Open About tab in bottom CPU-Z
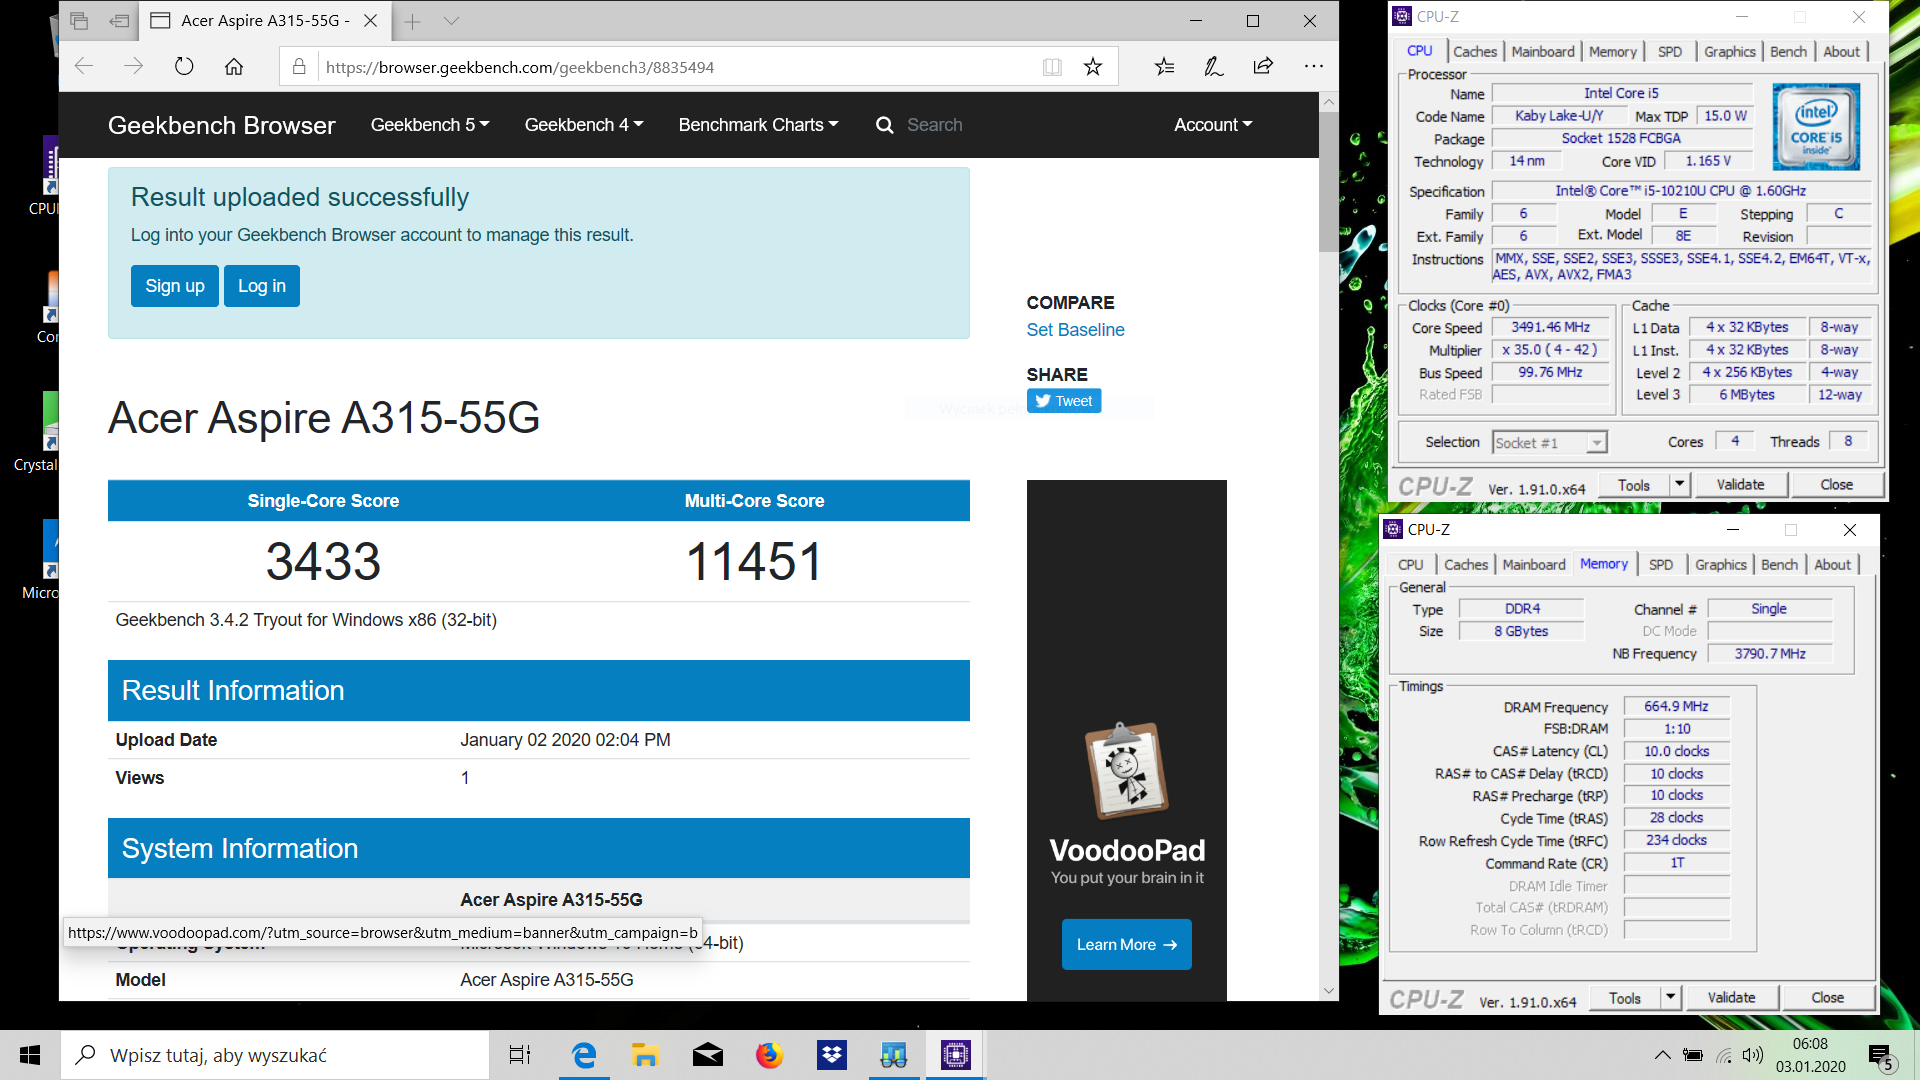This screenshot has height=1080, width=1920. (1832, 565)
